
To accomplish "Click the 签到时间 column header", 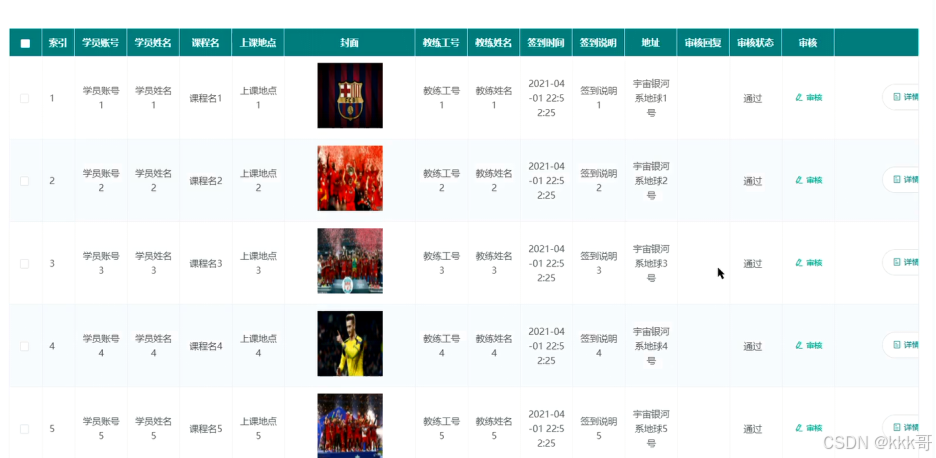I will click(546, 43).
